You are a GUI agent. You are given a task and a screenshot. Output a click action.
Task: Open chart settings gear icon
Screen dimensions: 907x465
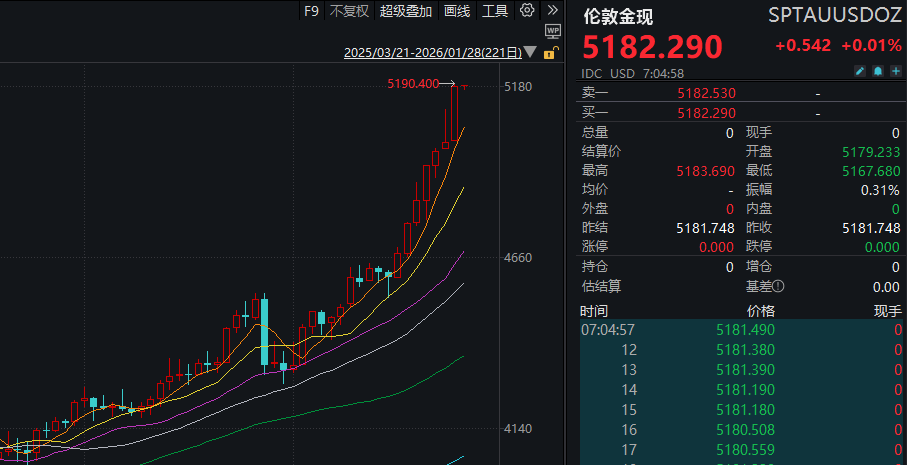tap(527, 11)
